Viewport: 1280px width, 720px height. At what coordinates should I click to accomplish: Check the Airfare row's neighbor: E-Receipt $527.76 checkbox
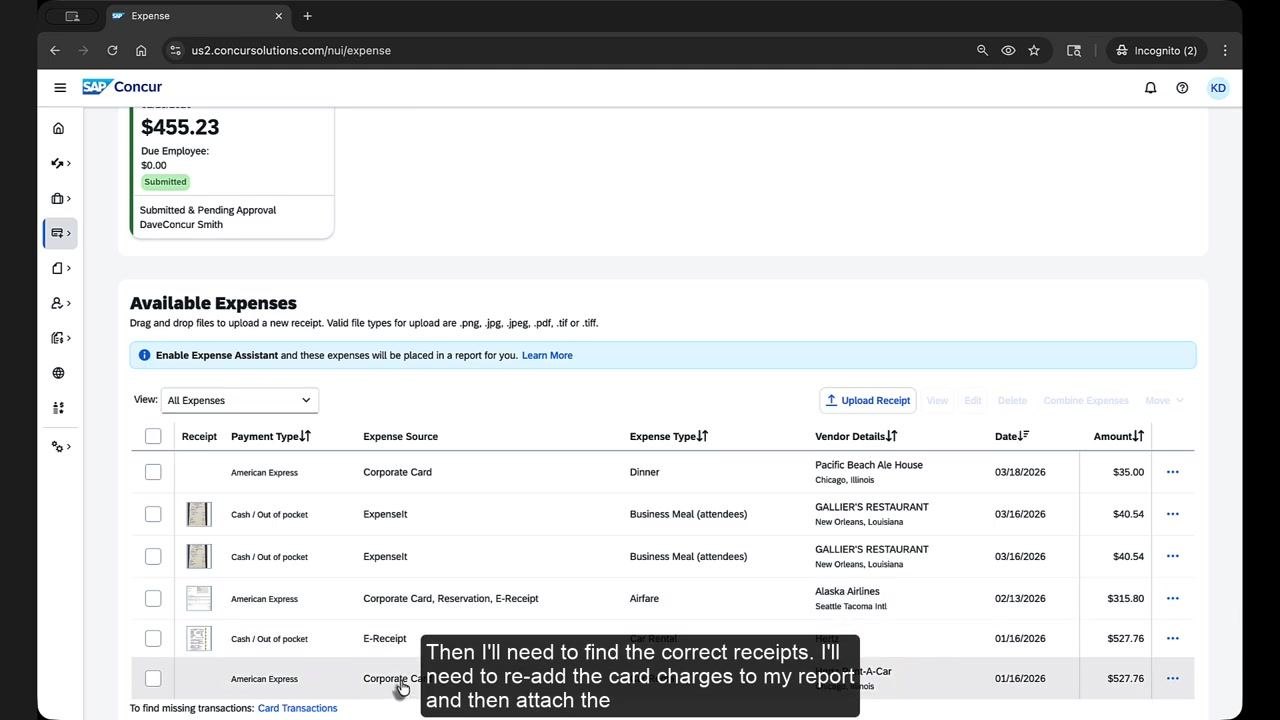(x=153, y=638)
